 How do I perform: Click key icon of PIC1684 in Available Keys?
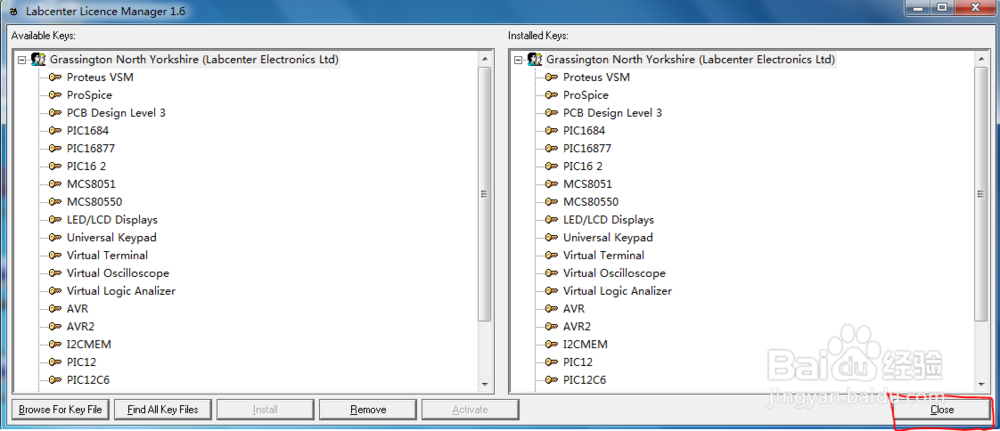(x=55, y=131)
